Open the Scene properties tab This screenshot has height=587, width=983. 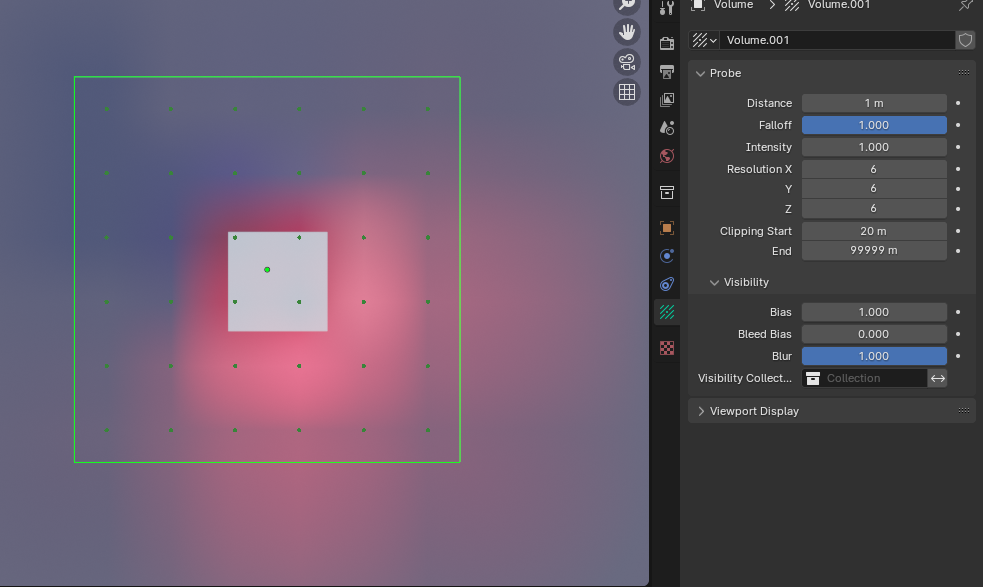[667, 128]
